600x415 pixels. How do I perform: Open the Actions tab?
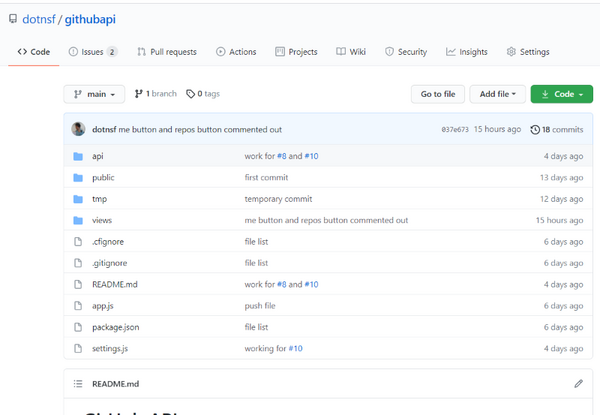236,52
